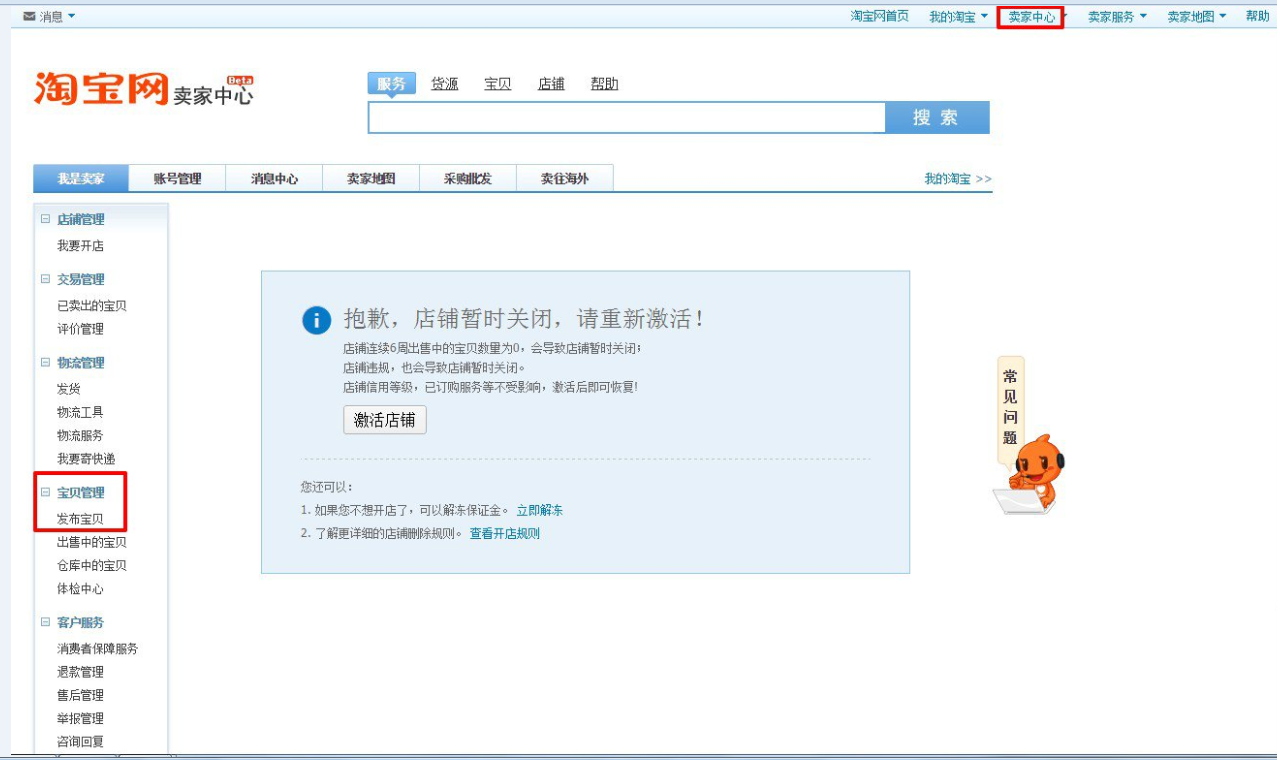
Task: Open 卖家中心 in the top bar
Action: [x=1031, y=17]
